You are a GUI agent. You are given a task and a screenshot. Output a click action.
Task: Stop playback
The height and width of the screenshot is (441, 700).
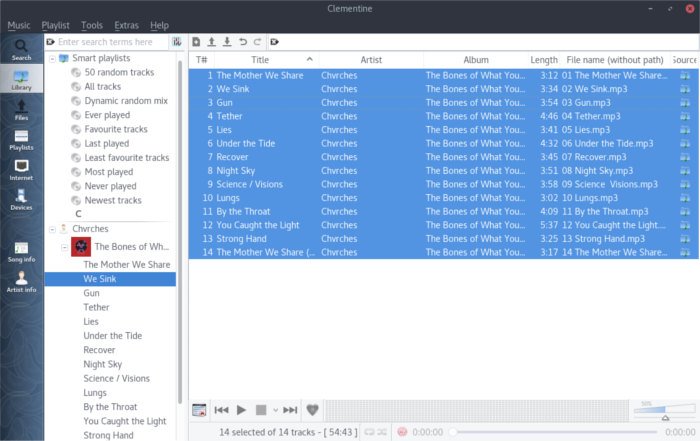tap(261, 410)
